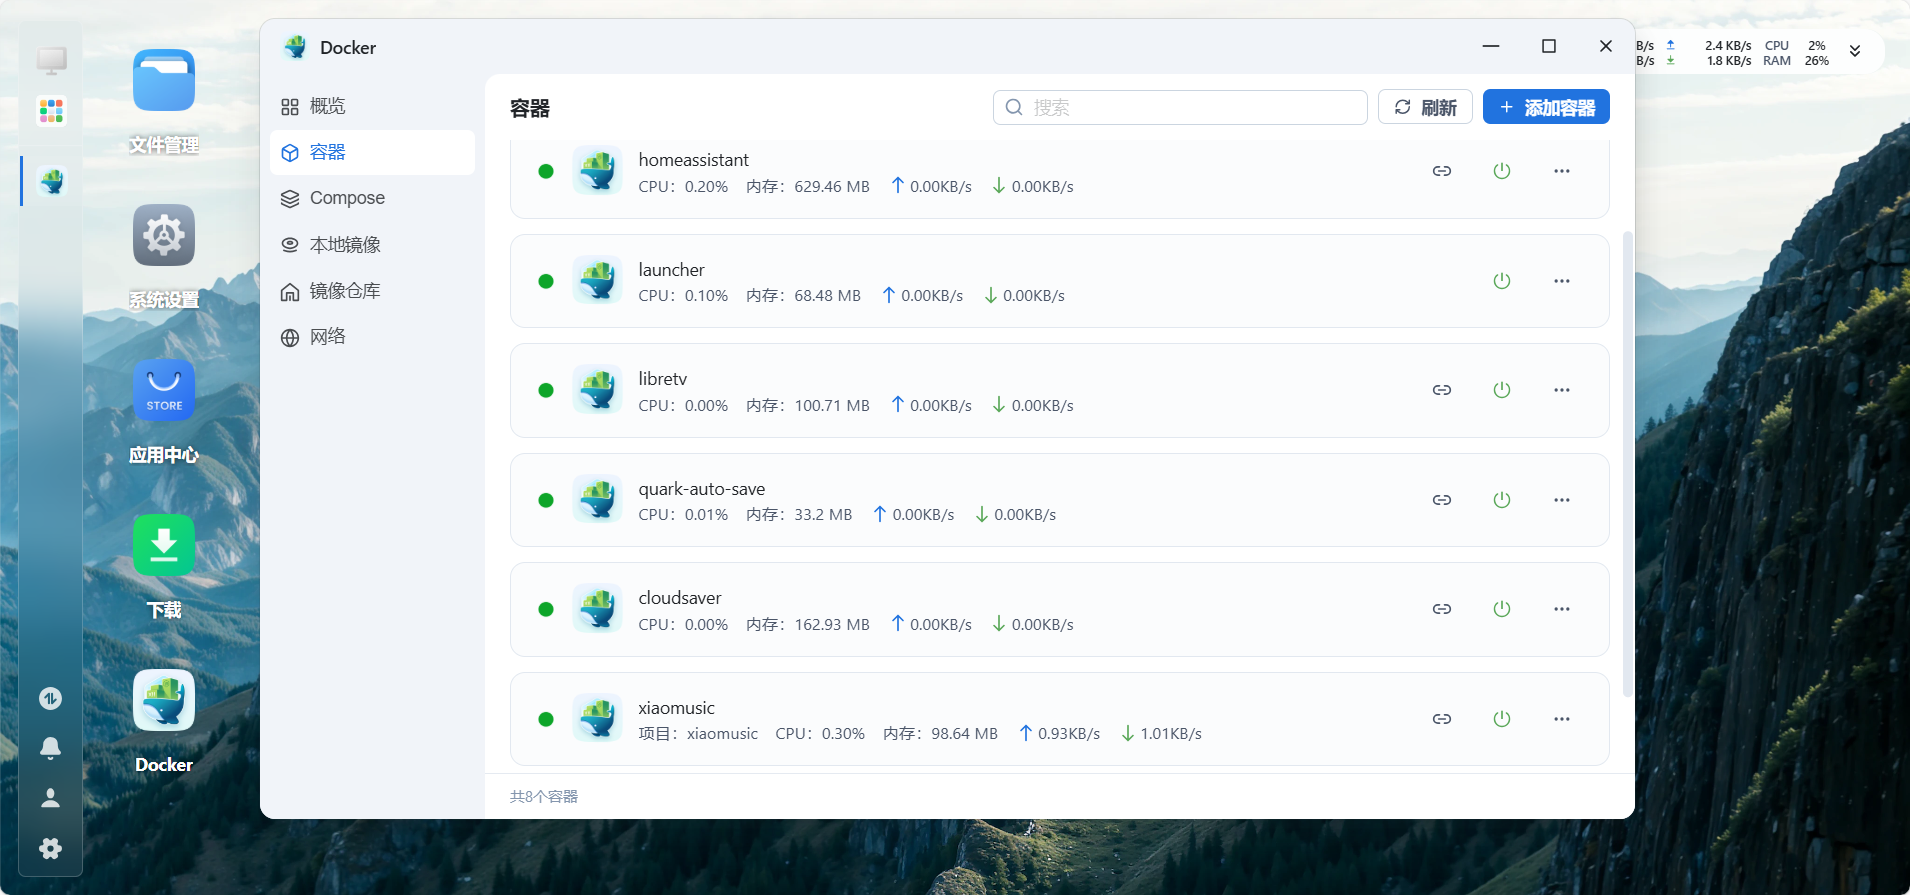Open the colorful app grid in dock
The image size is (1910, 895).
[x=51, y=110]
